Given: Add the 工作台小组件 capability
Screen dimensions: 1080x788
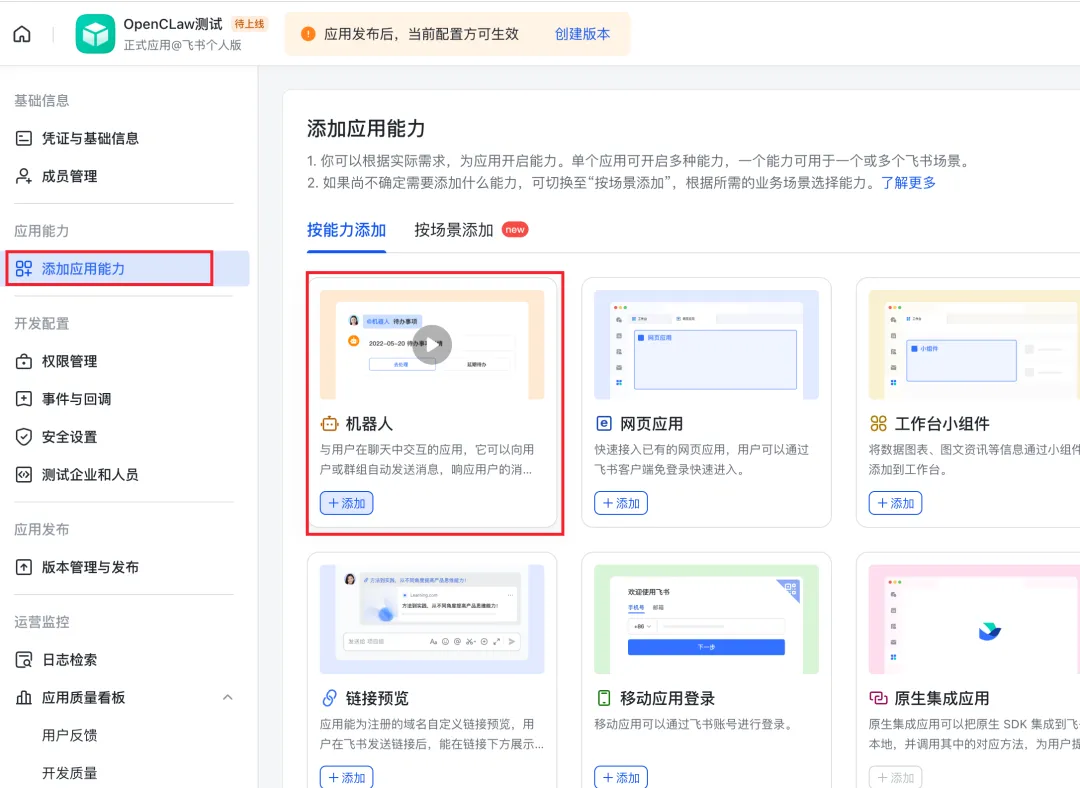Looking at the screenshot, I should (x=895, y=503).
